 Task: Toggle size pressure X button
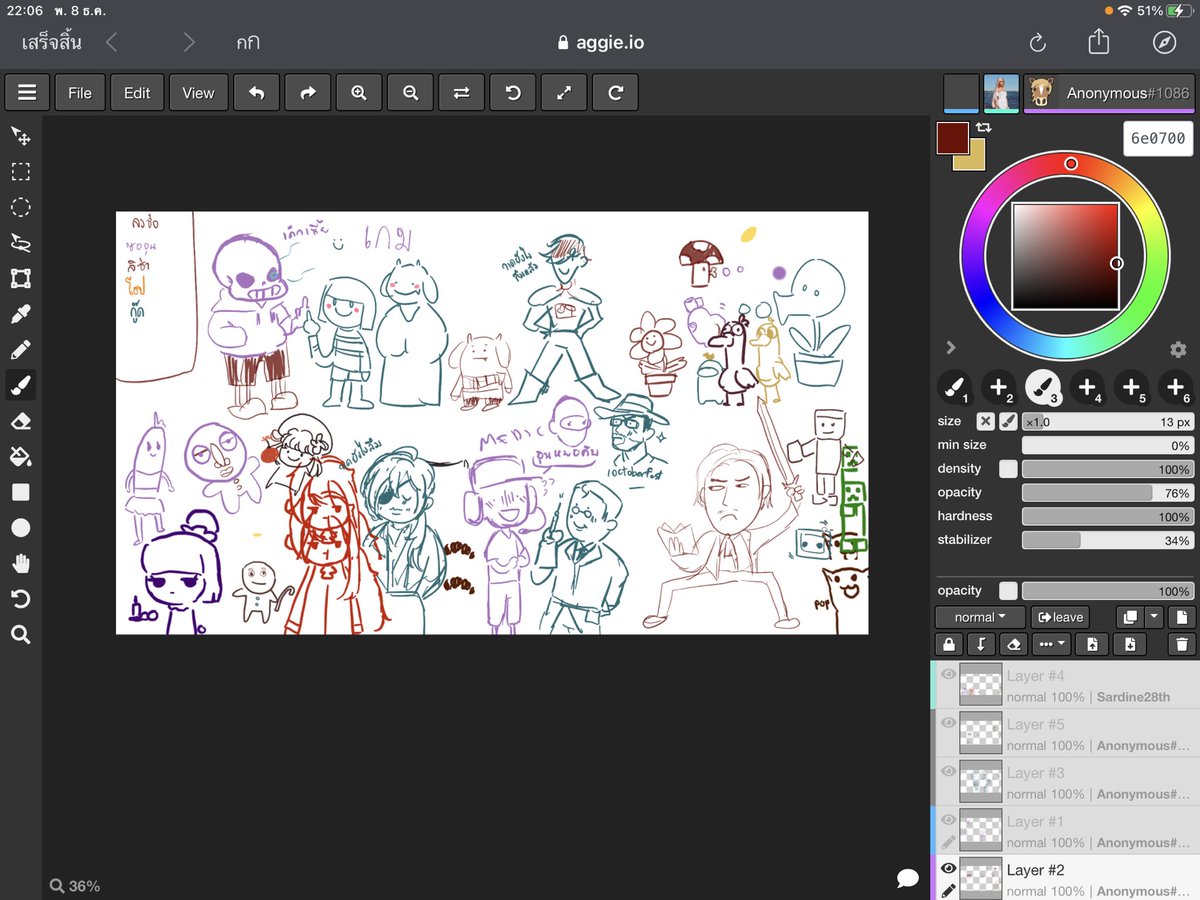(x=985, y=422)
